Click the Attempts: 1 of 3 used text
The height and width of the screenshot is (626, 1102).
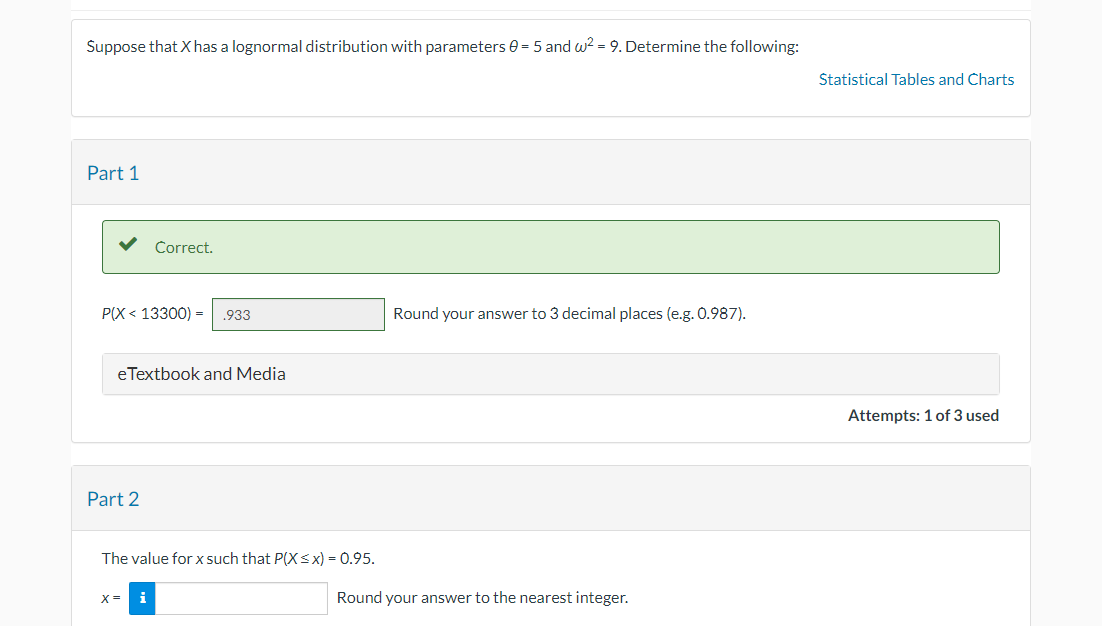pyautogui.click(x=923, y=415)
